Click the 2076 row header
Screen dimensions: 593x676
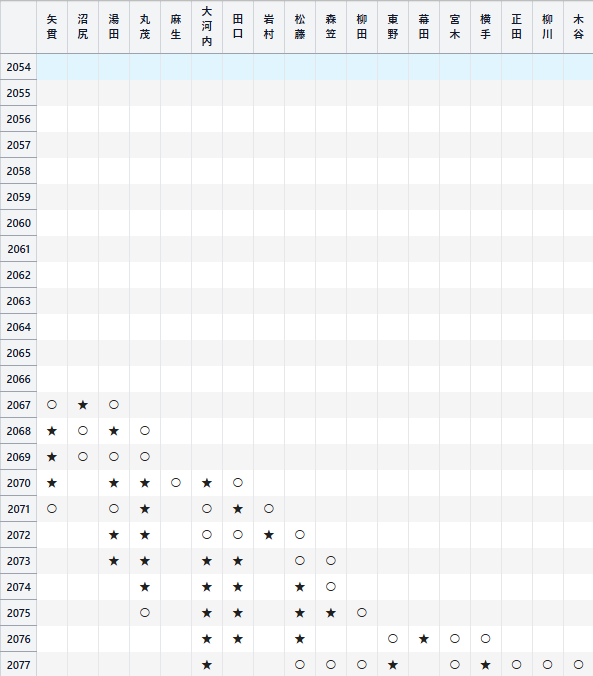coord(19,639)
